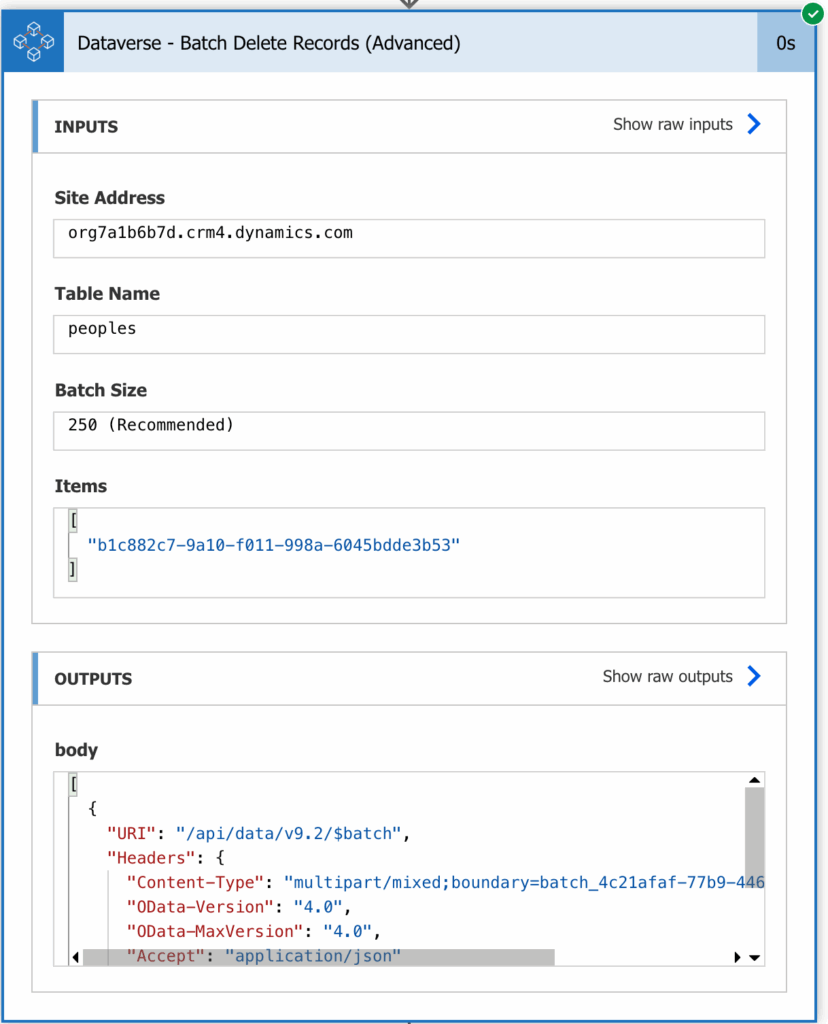The height and width of the screenshot is (1024, 828).
Task: Select the Site Address field value
Action: 409,238
